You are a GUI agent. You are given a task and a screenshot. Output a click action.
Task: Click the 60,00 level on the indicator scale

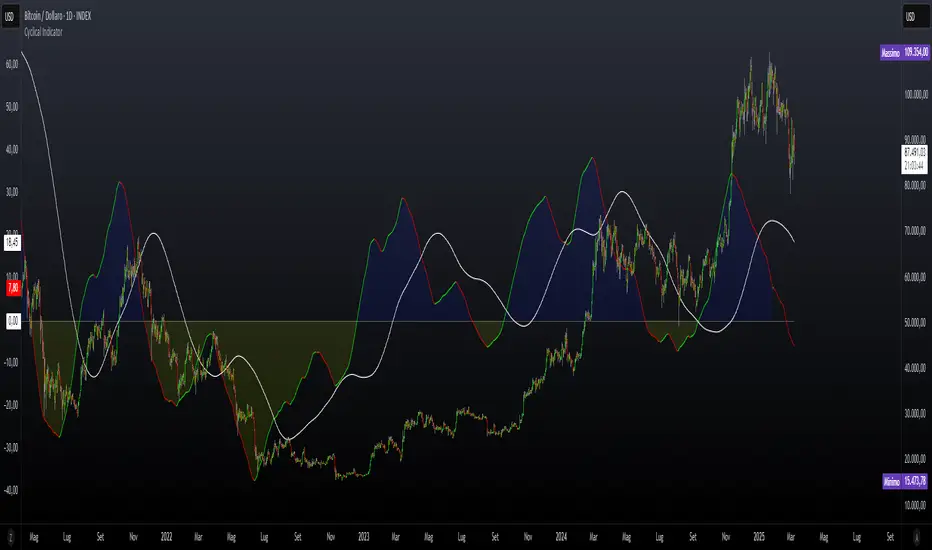tap(12, 64)
